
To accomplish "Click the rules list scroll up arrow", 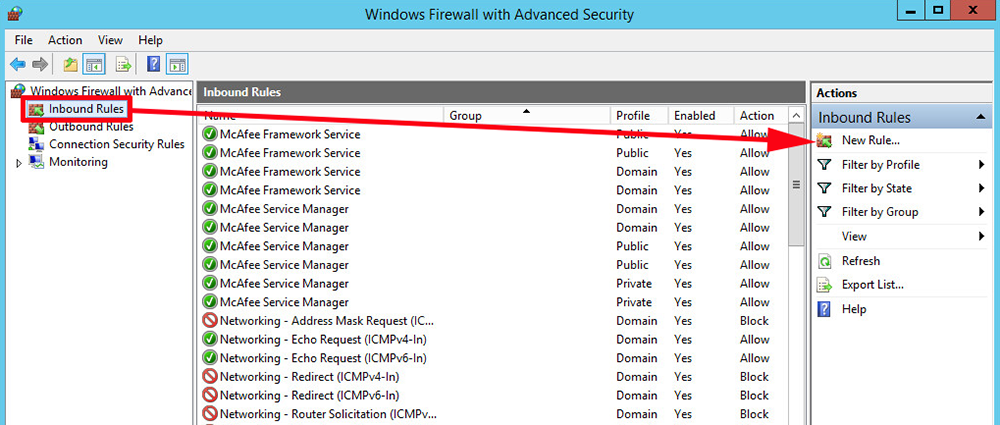I will (796, 116).
